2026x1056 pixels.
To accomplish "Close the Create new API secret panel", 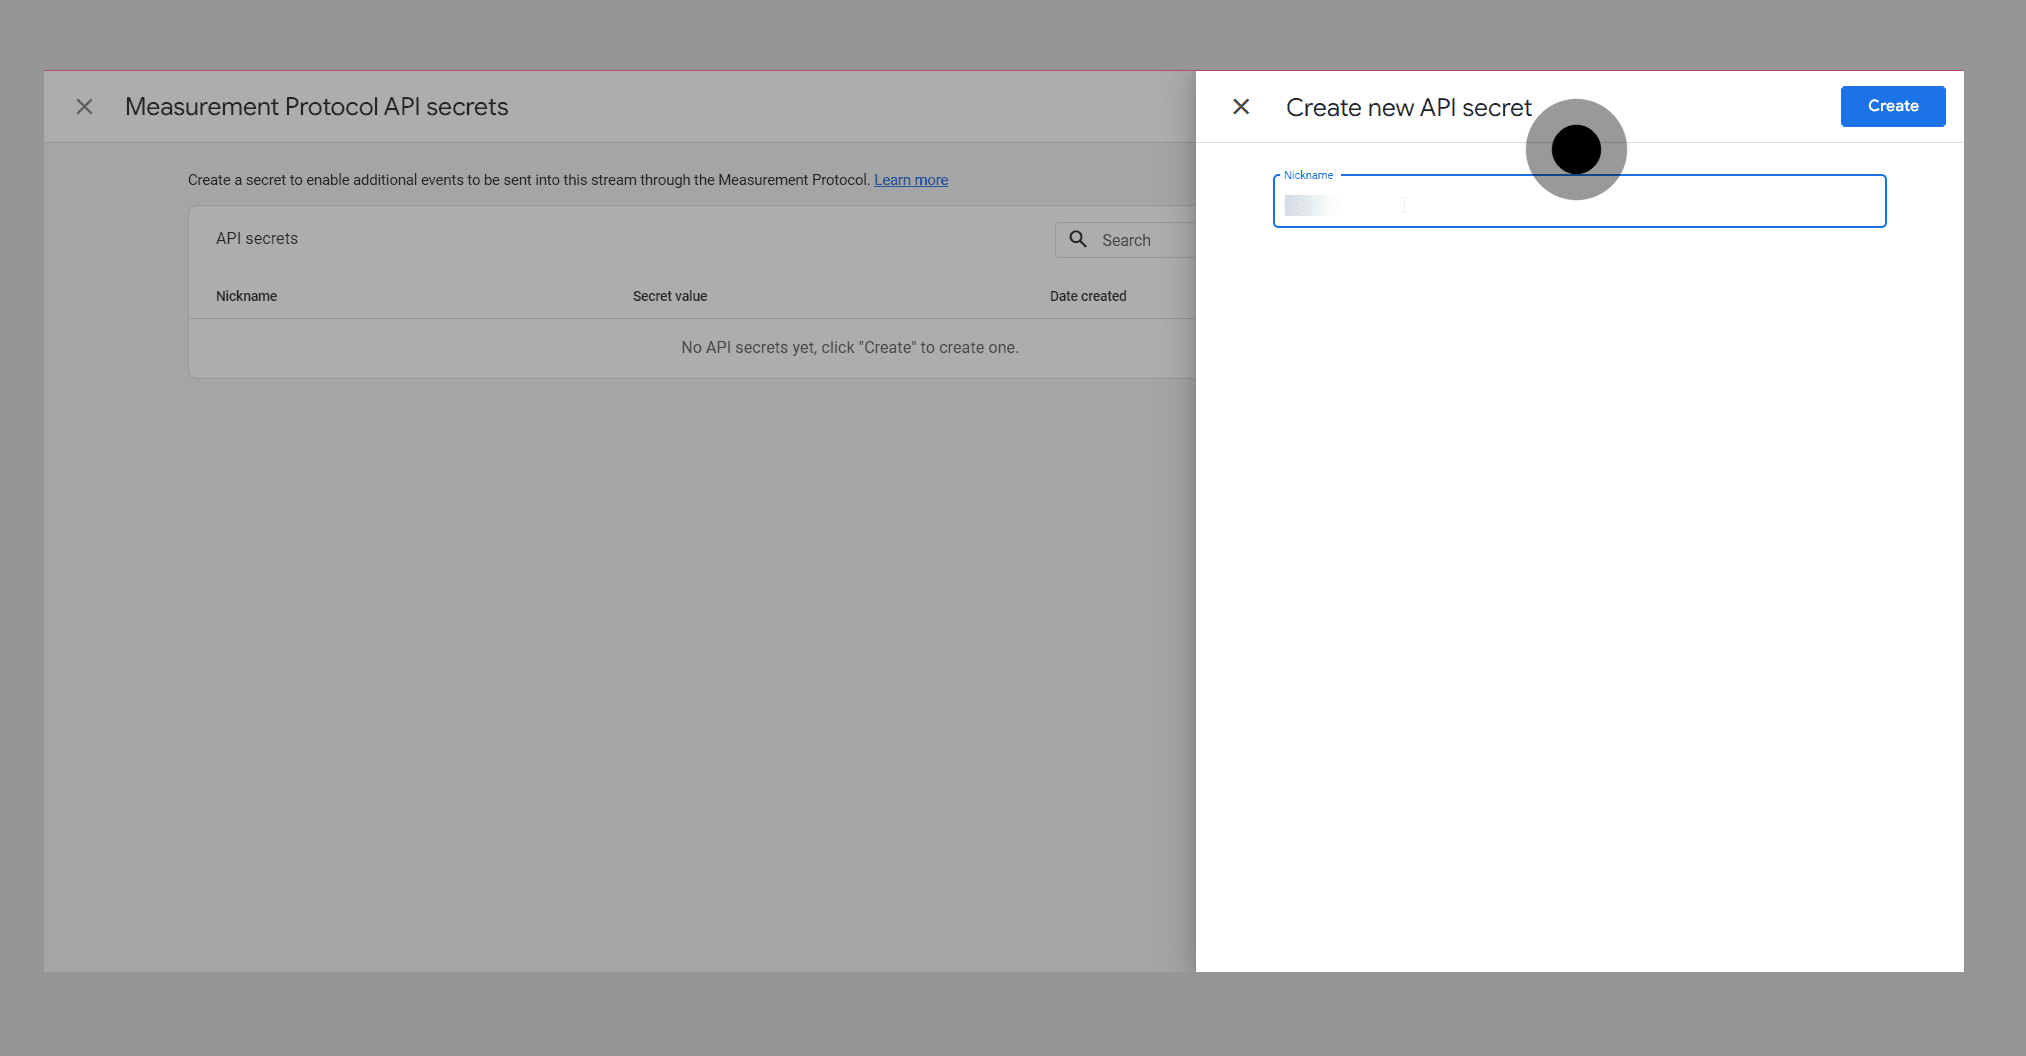I will tap(1241, 107).
